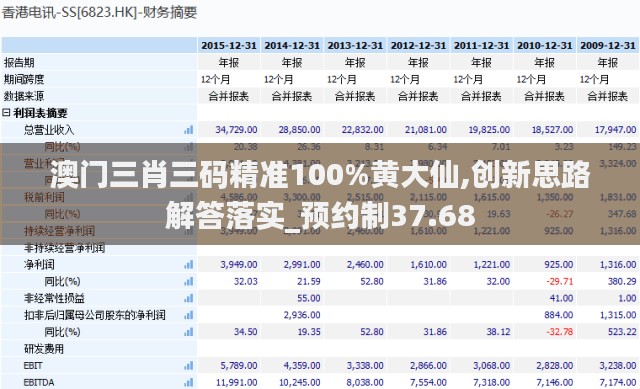Image resolution: width=640 pixels, height=389 pixels.
Task: Click EBITDA value 11,991.00
Action: tap(236, 382)
